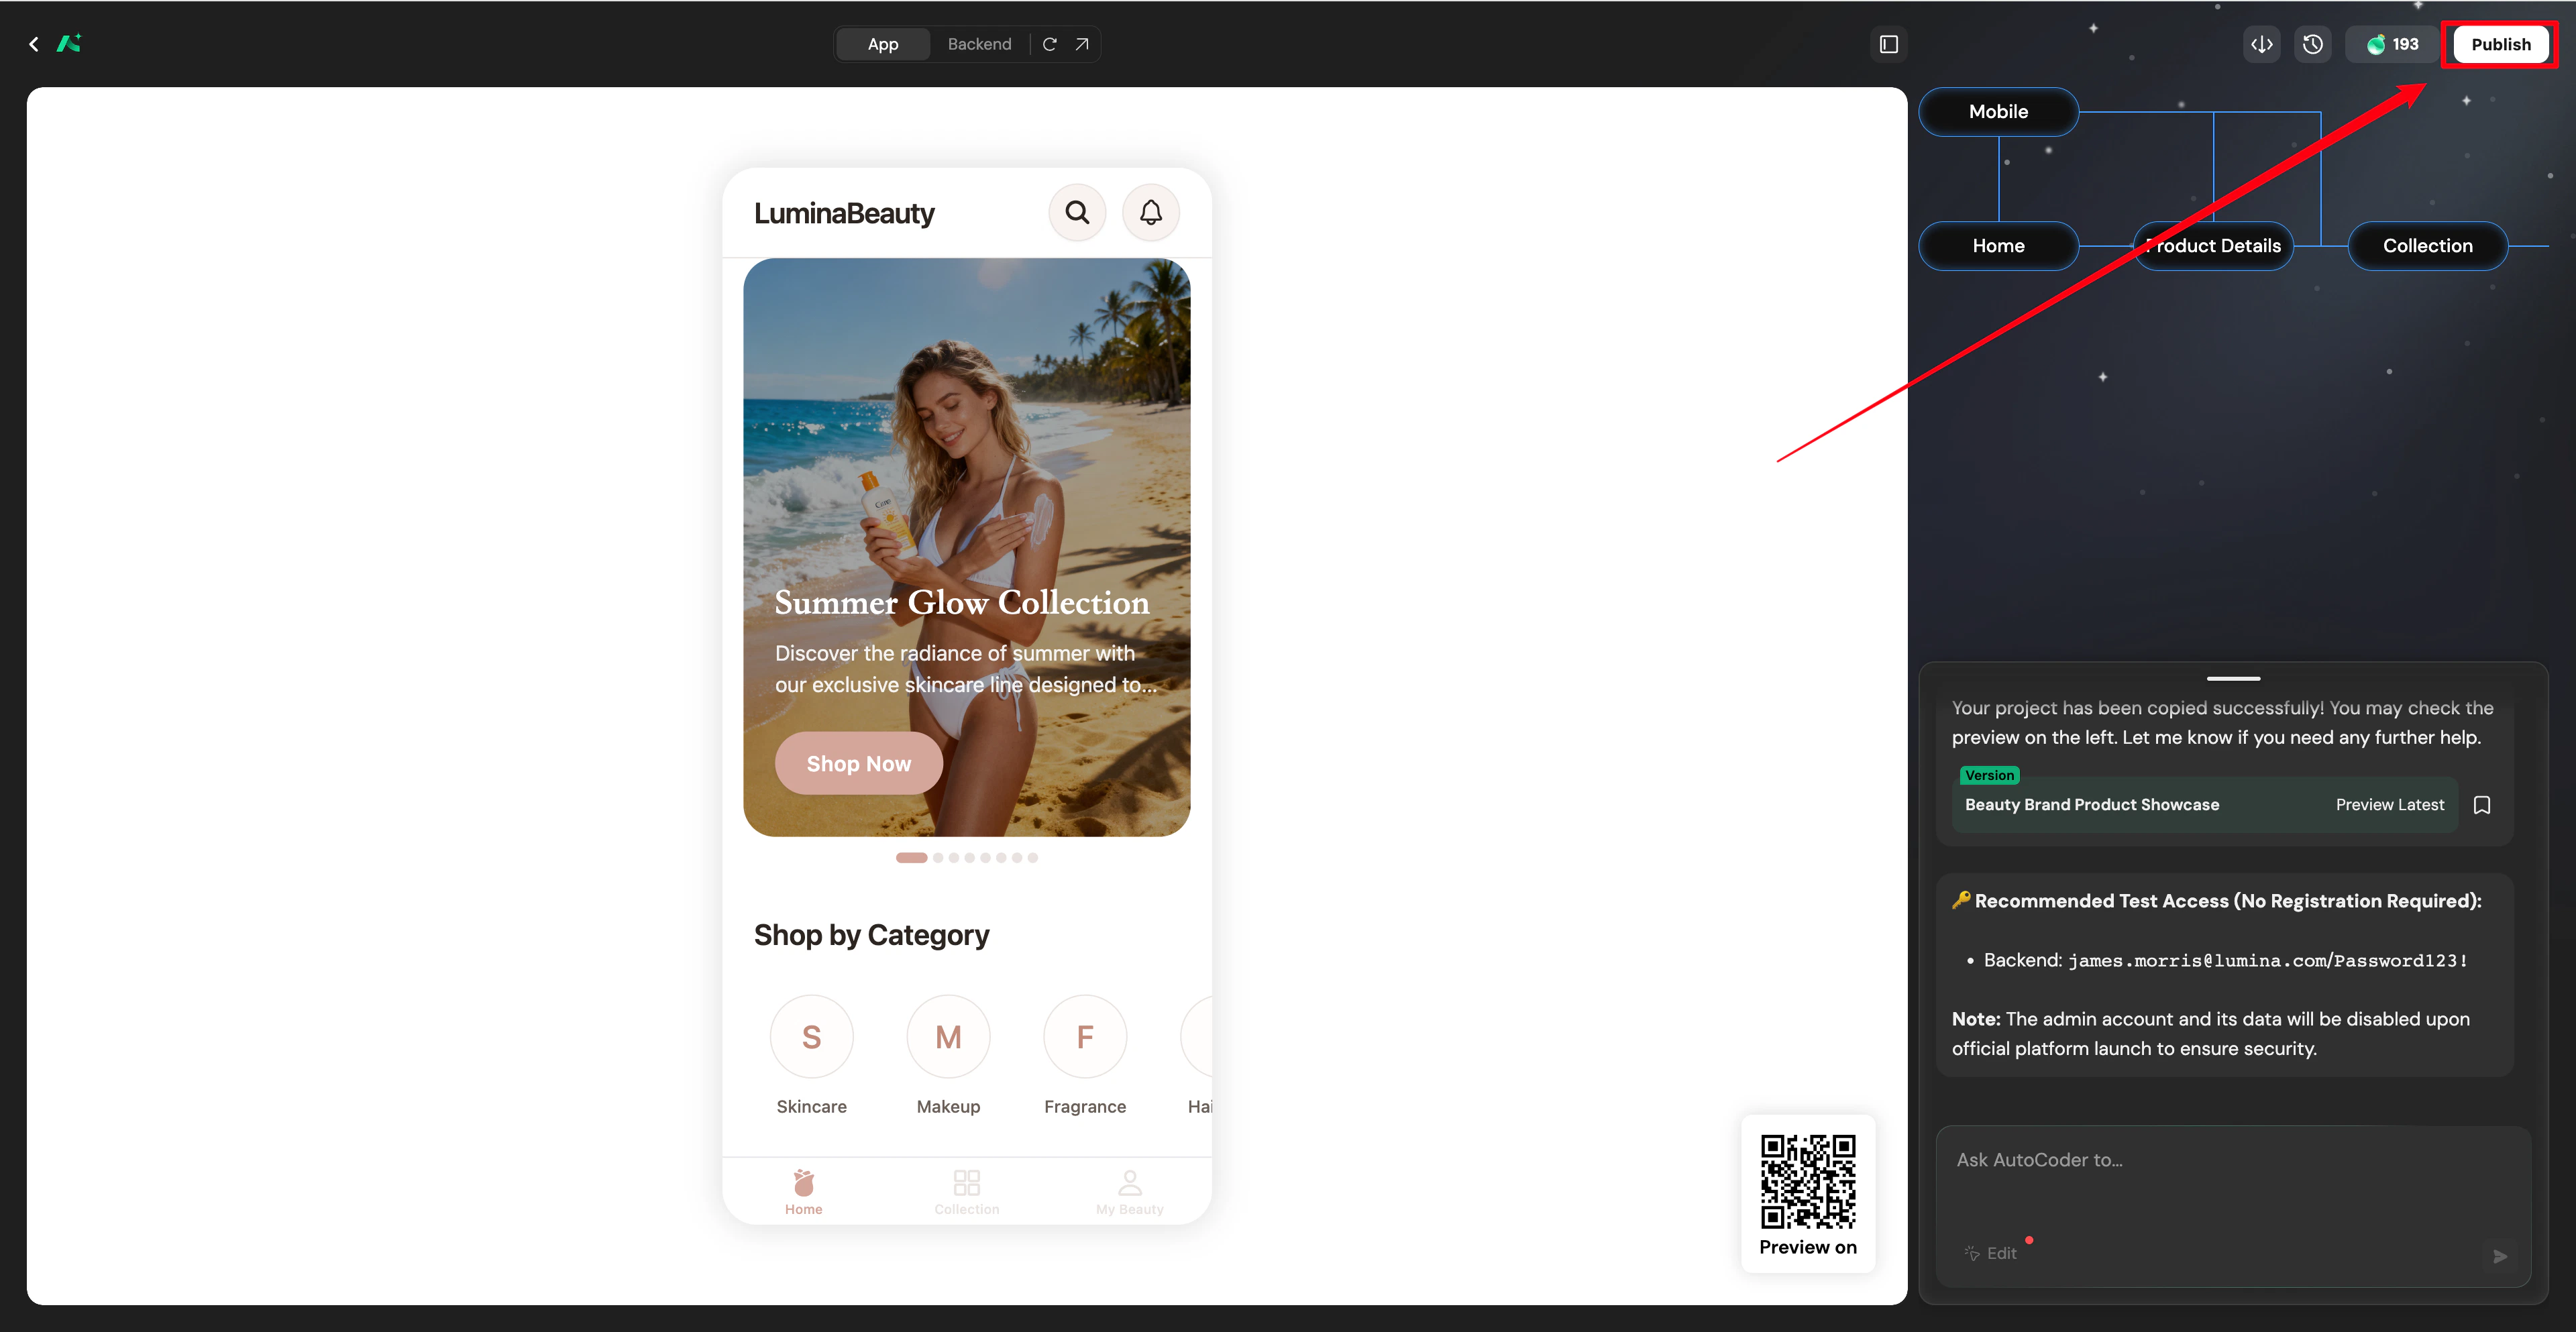Toggle the sidebar panel layout icon

(1888, 44)
